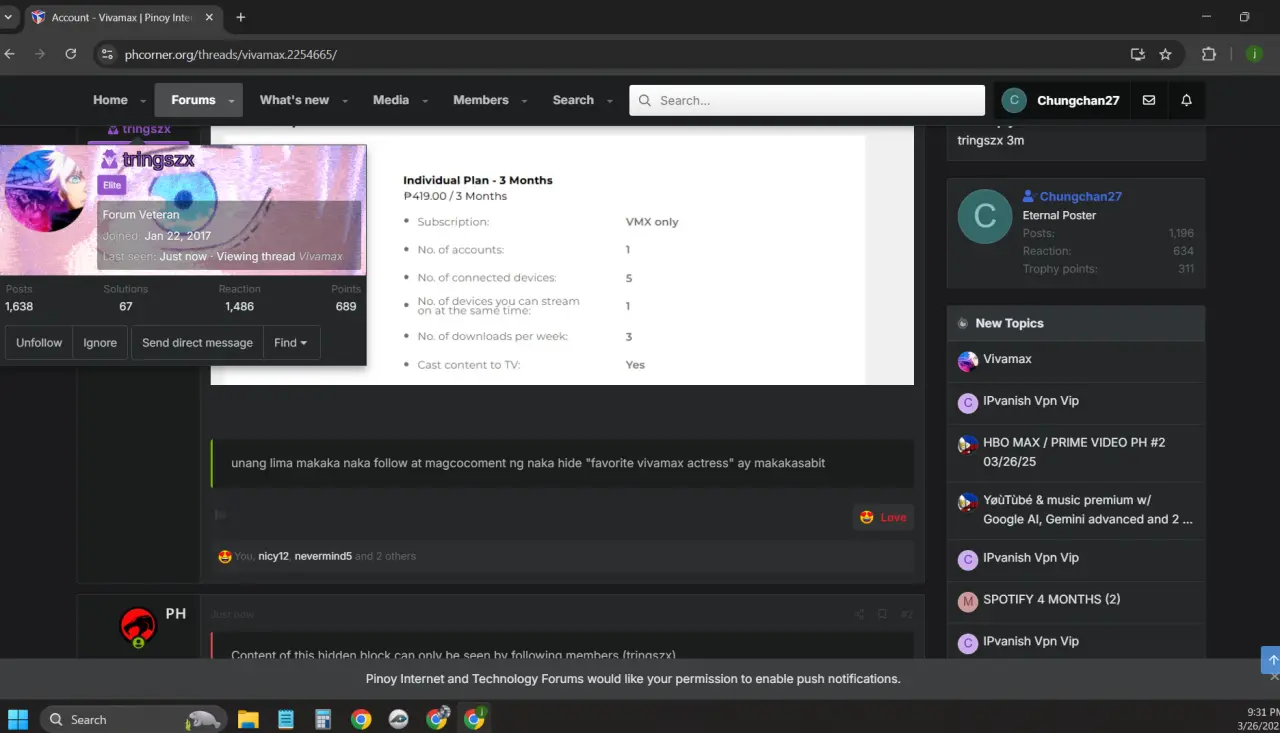Open tringszx username link in popup
Screen dimensions: 1280x733
tap(158, 160)
